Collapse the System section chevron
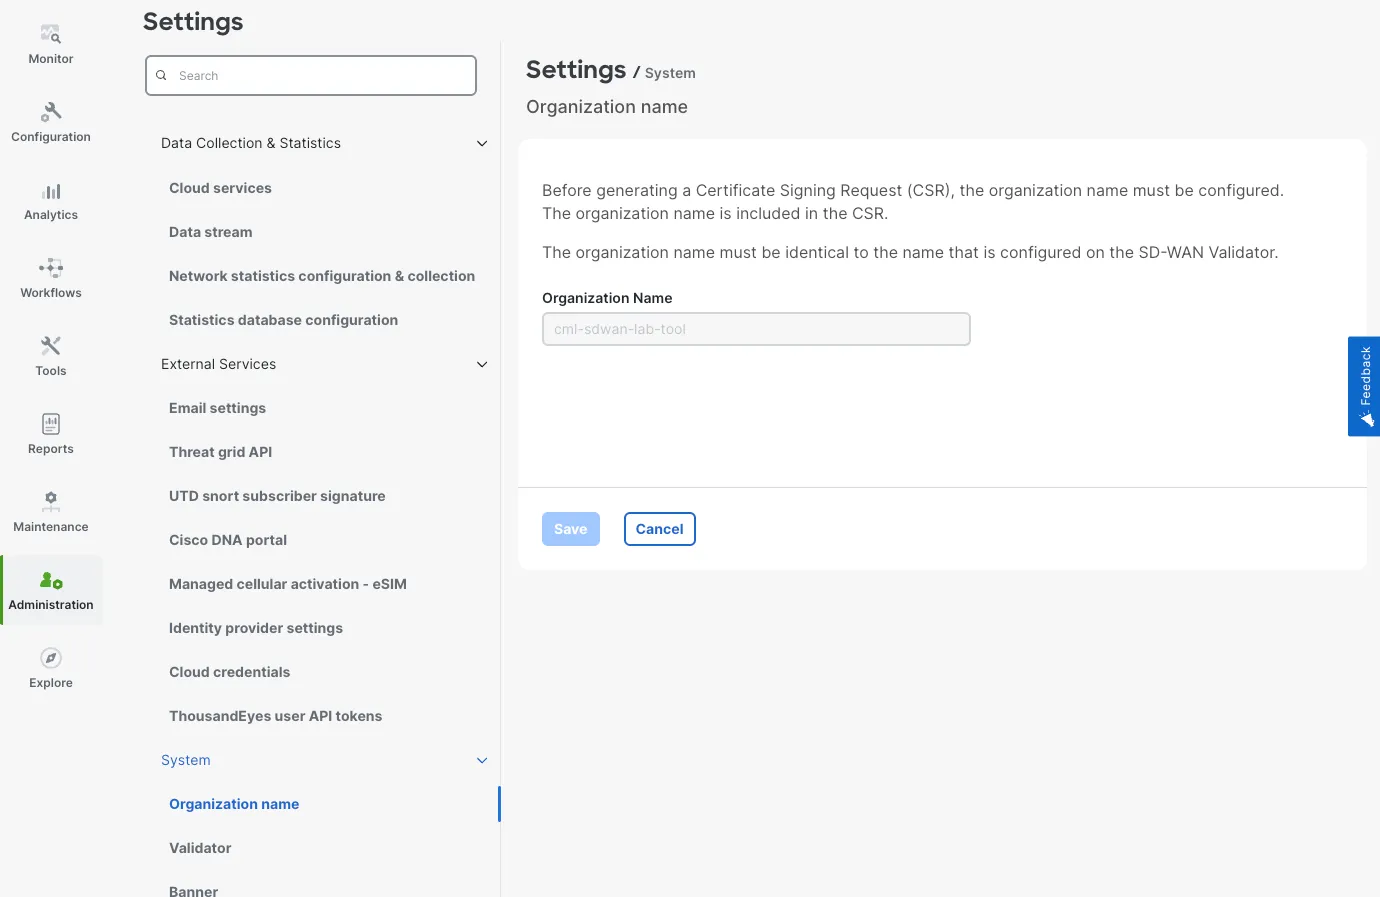Image resolution: width=1380 pixels, height=897 pixels. [x=482, y=761]
